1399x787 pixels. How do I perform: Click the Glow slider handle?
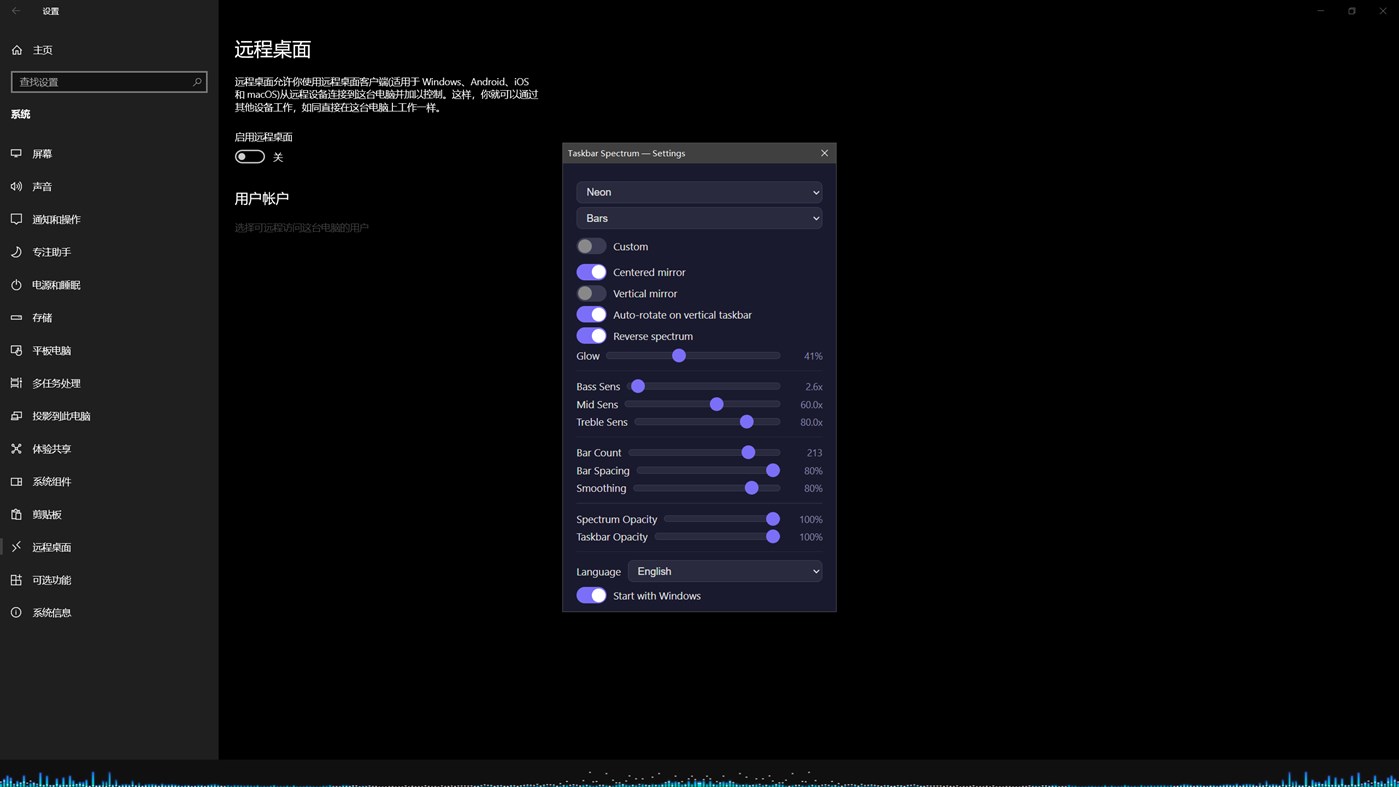tap(679, 356)
